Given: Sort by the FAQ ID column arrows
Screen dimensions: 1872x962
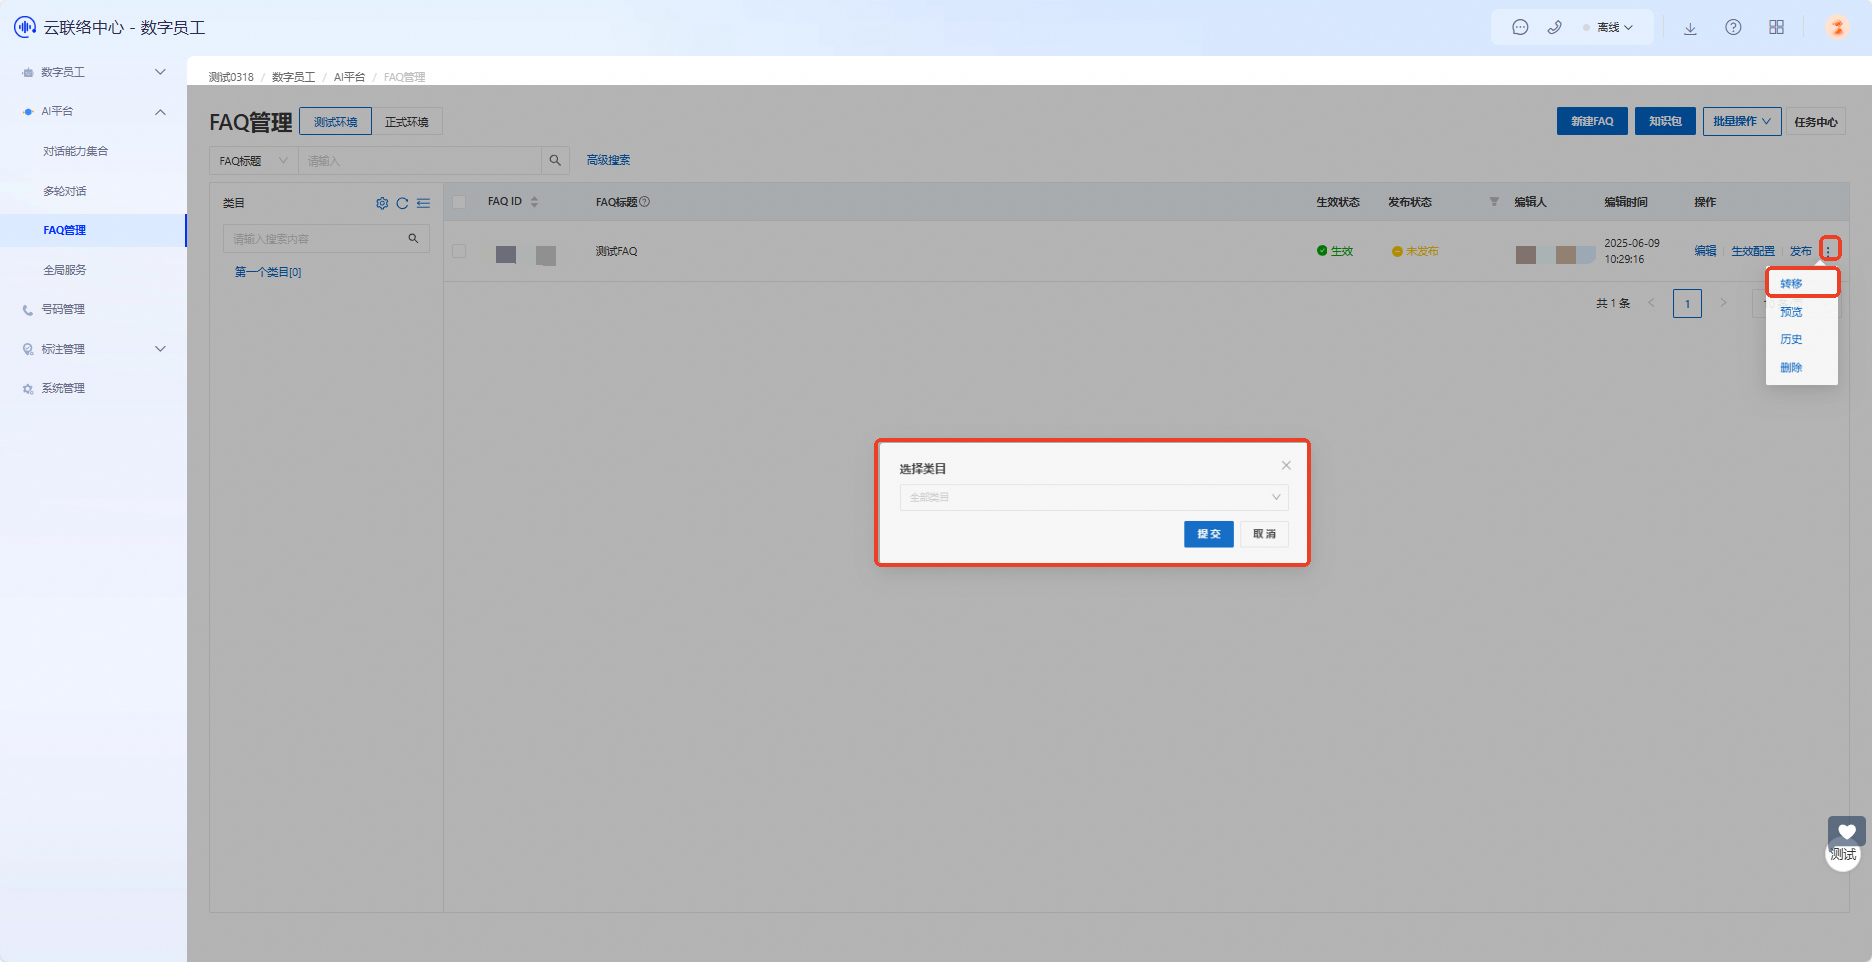Looking at the screenshot, I should (534, 202).
